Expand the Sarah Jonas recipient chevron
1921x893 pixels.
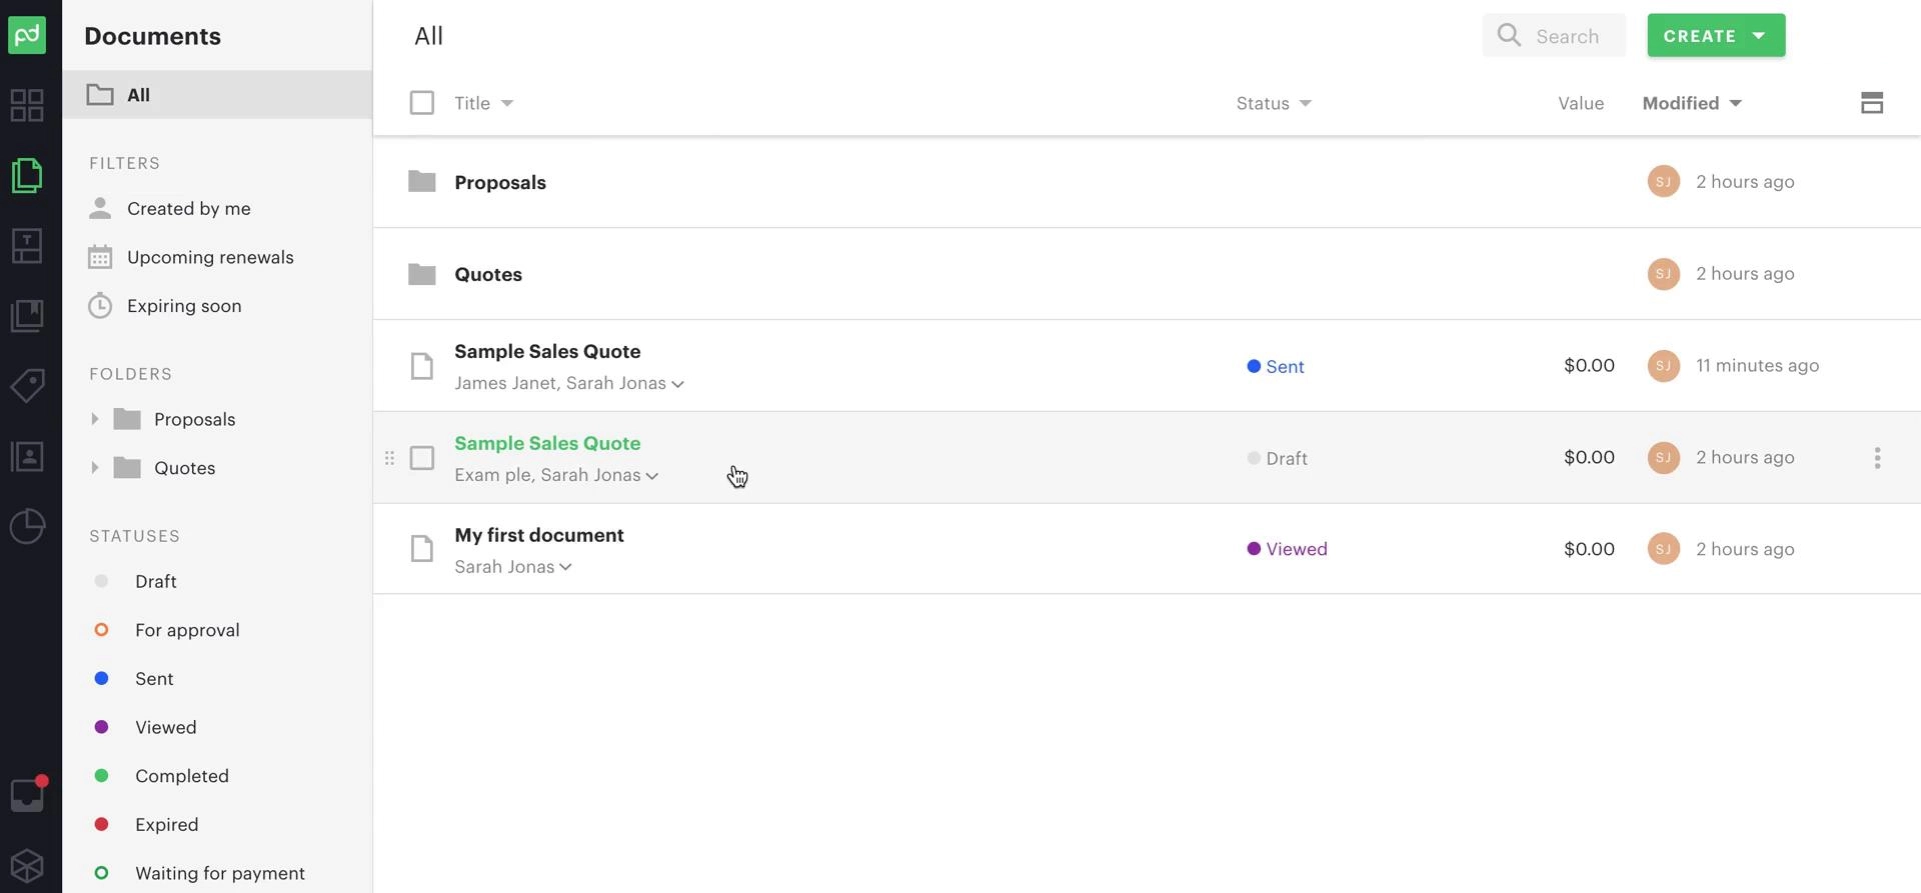(566, 567)
